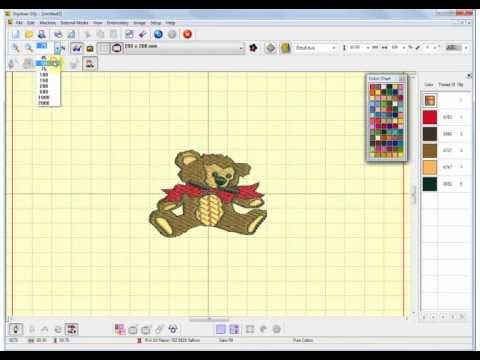The image size is (480, 360).
Task: Select the first zoom magnifier tool
Action: click(x=15, y=48)
